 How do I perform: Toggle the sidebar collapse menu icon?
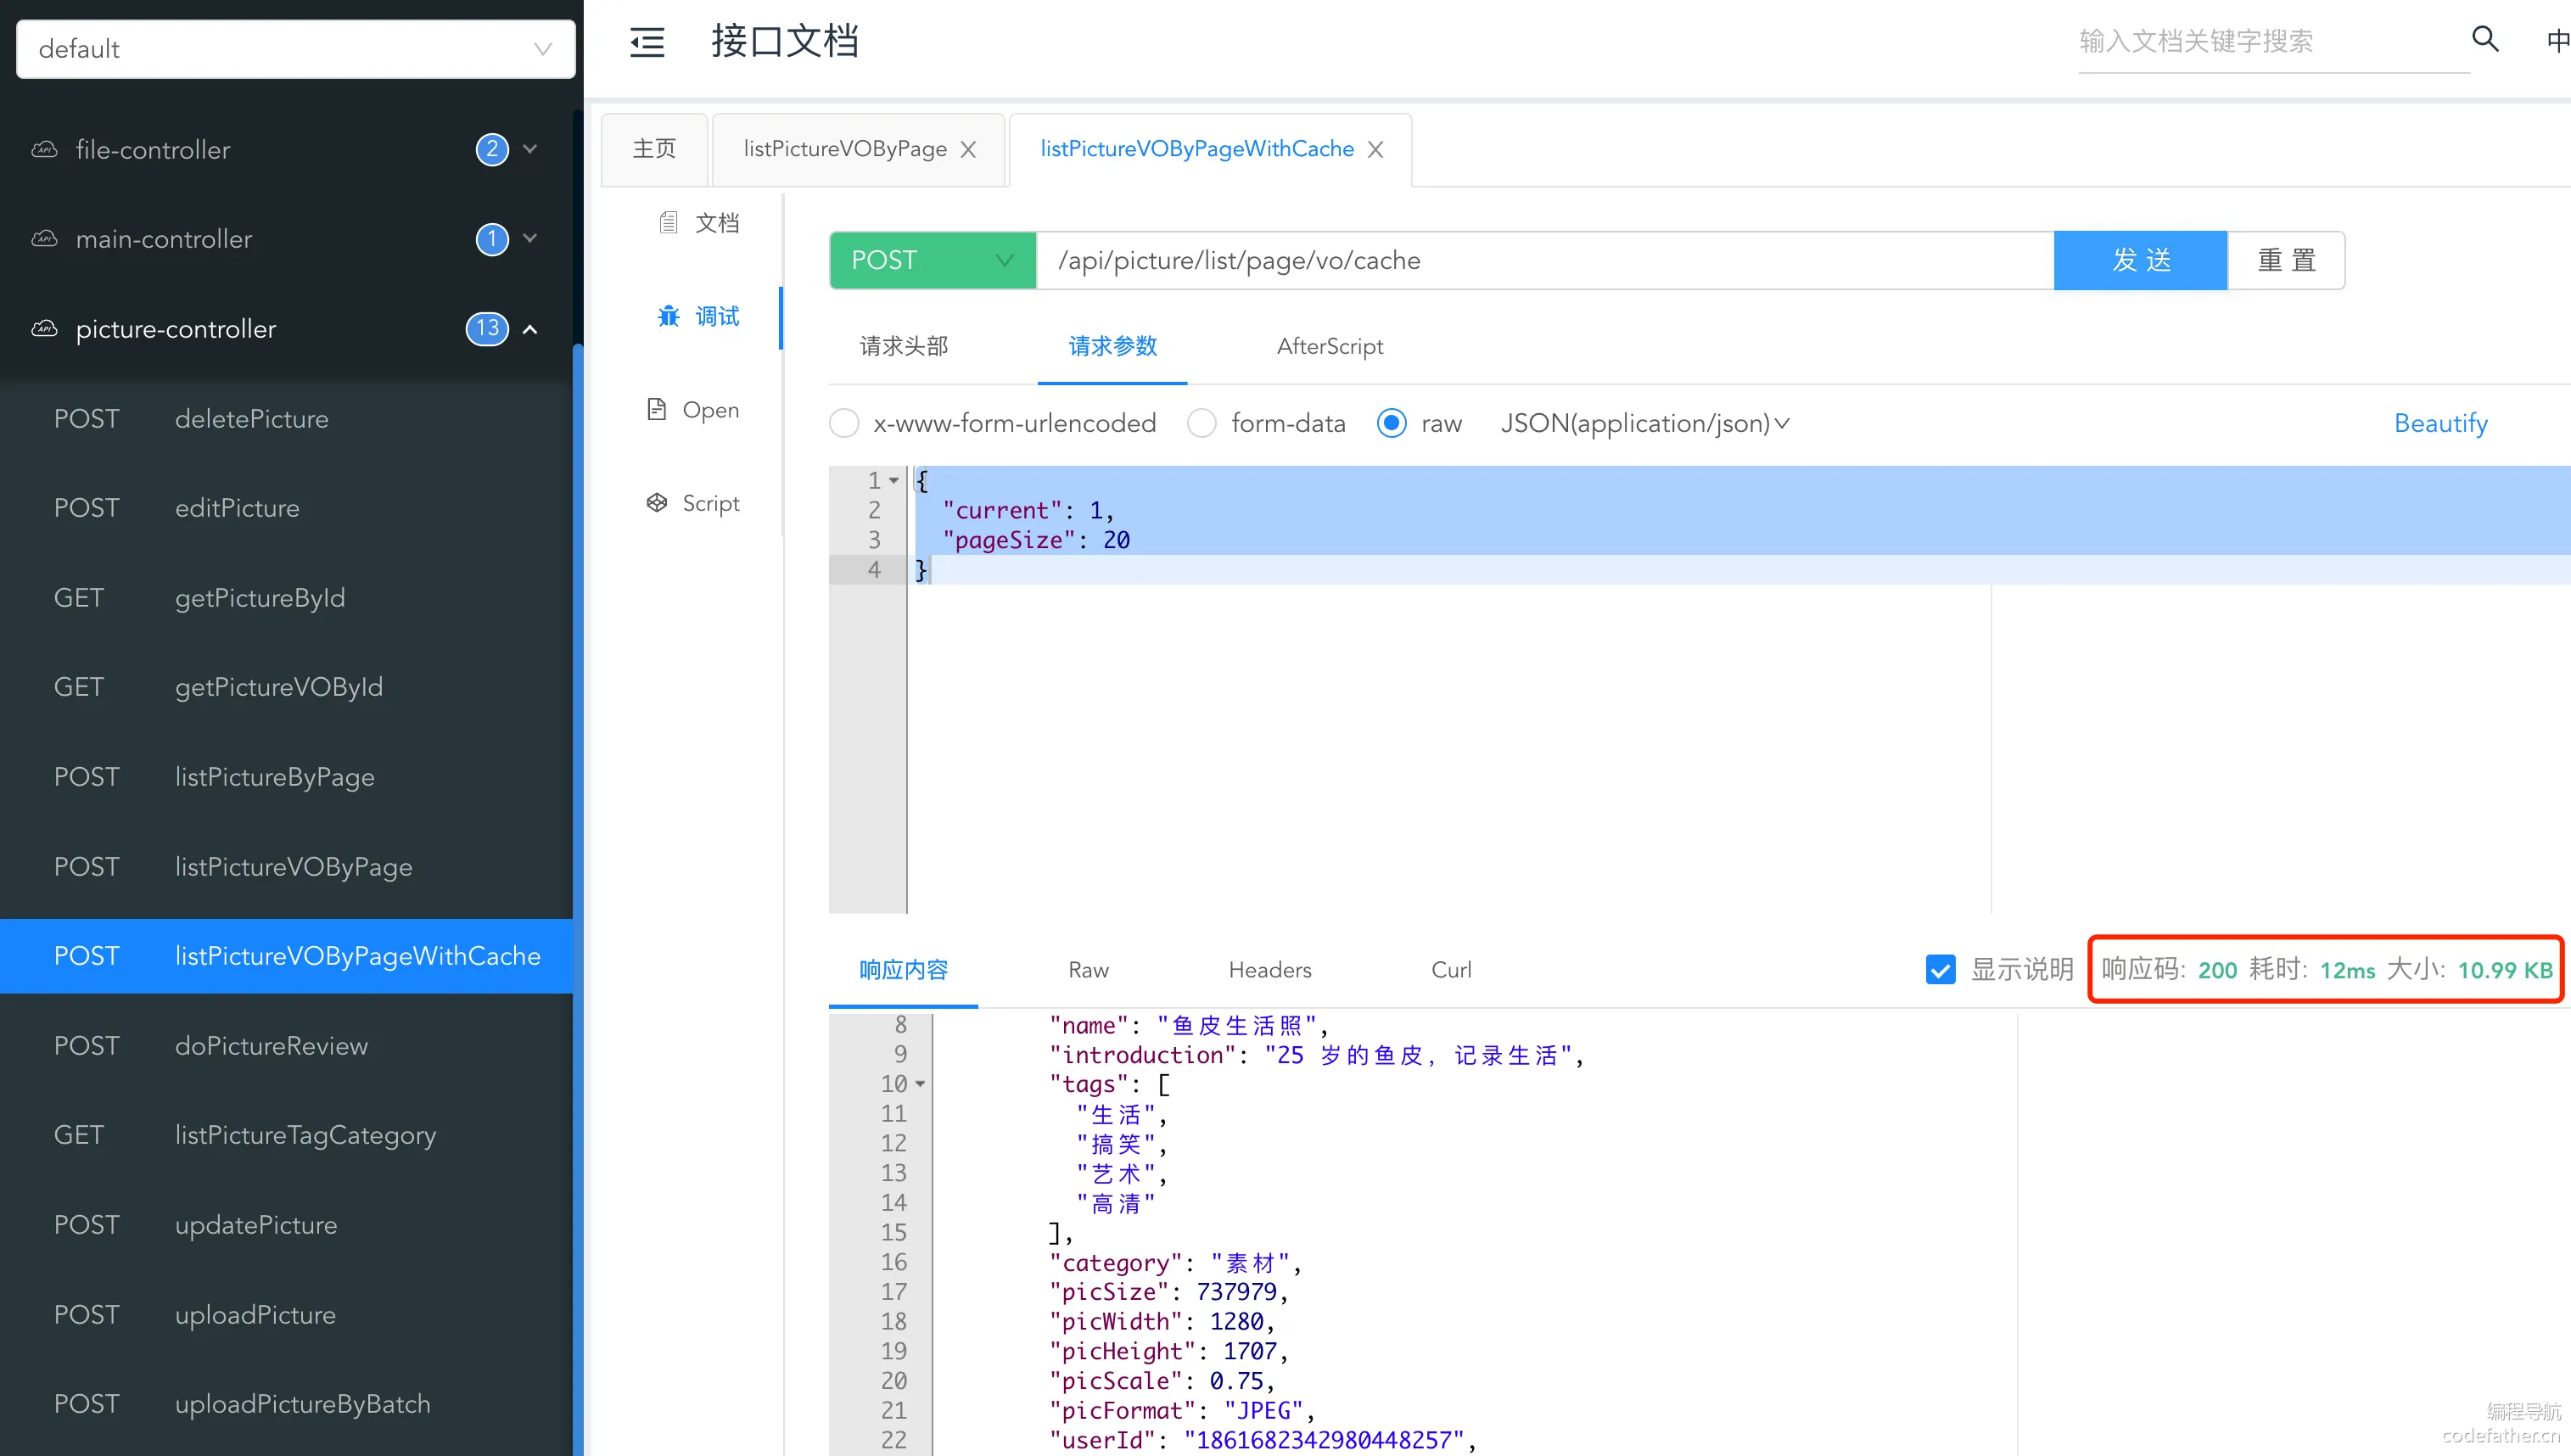(647, 42)
